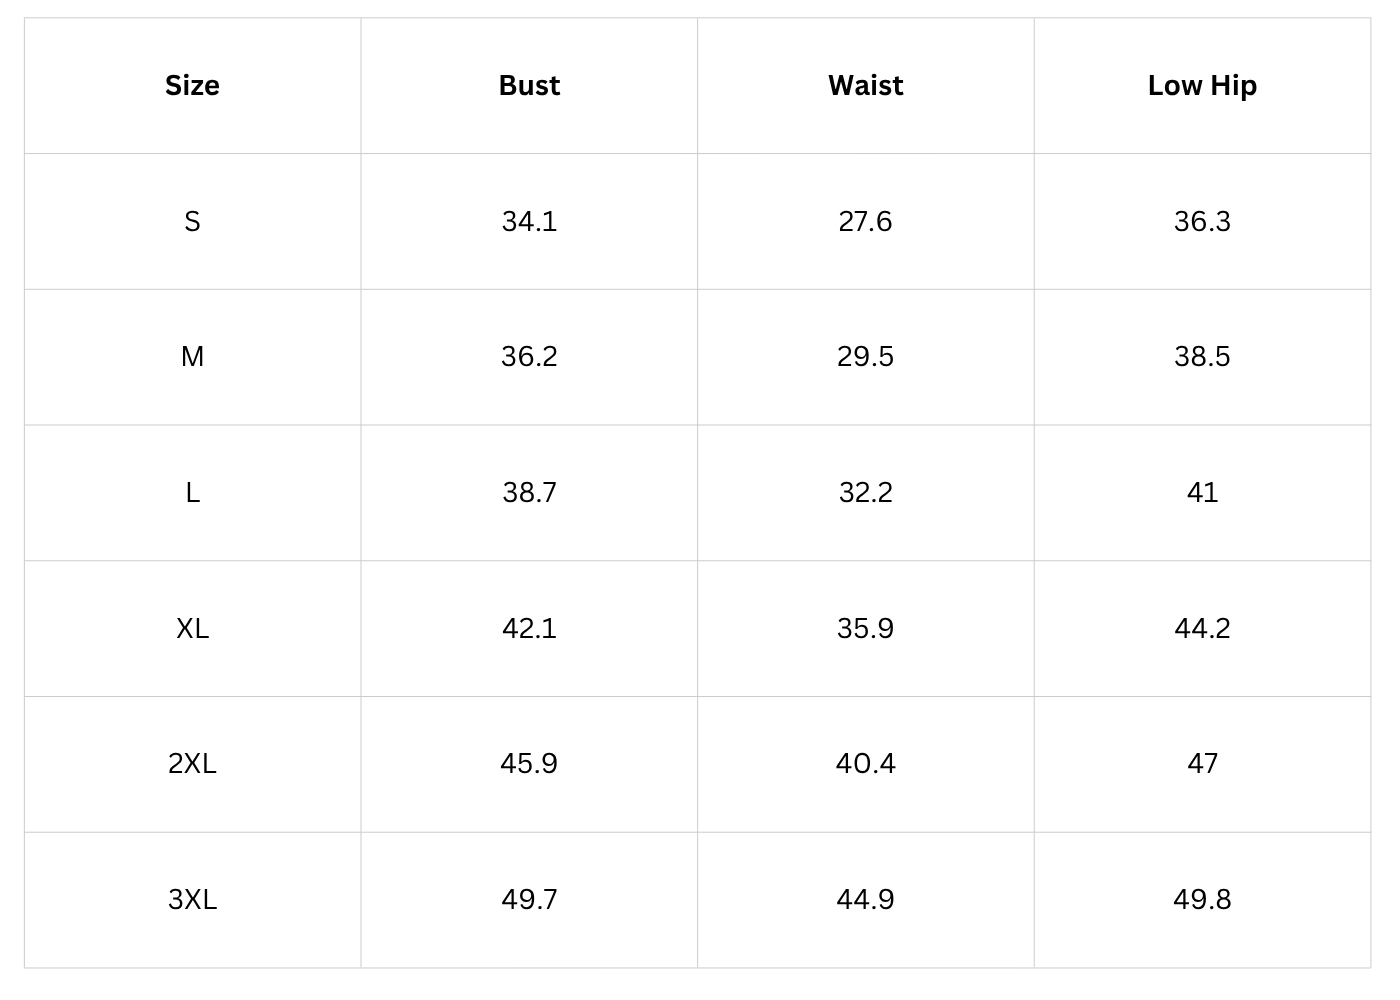Click waist value 29.5 for size M
The height and width of the screenshot is (1000, 1400).
tap(865, 357)
